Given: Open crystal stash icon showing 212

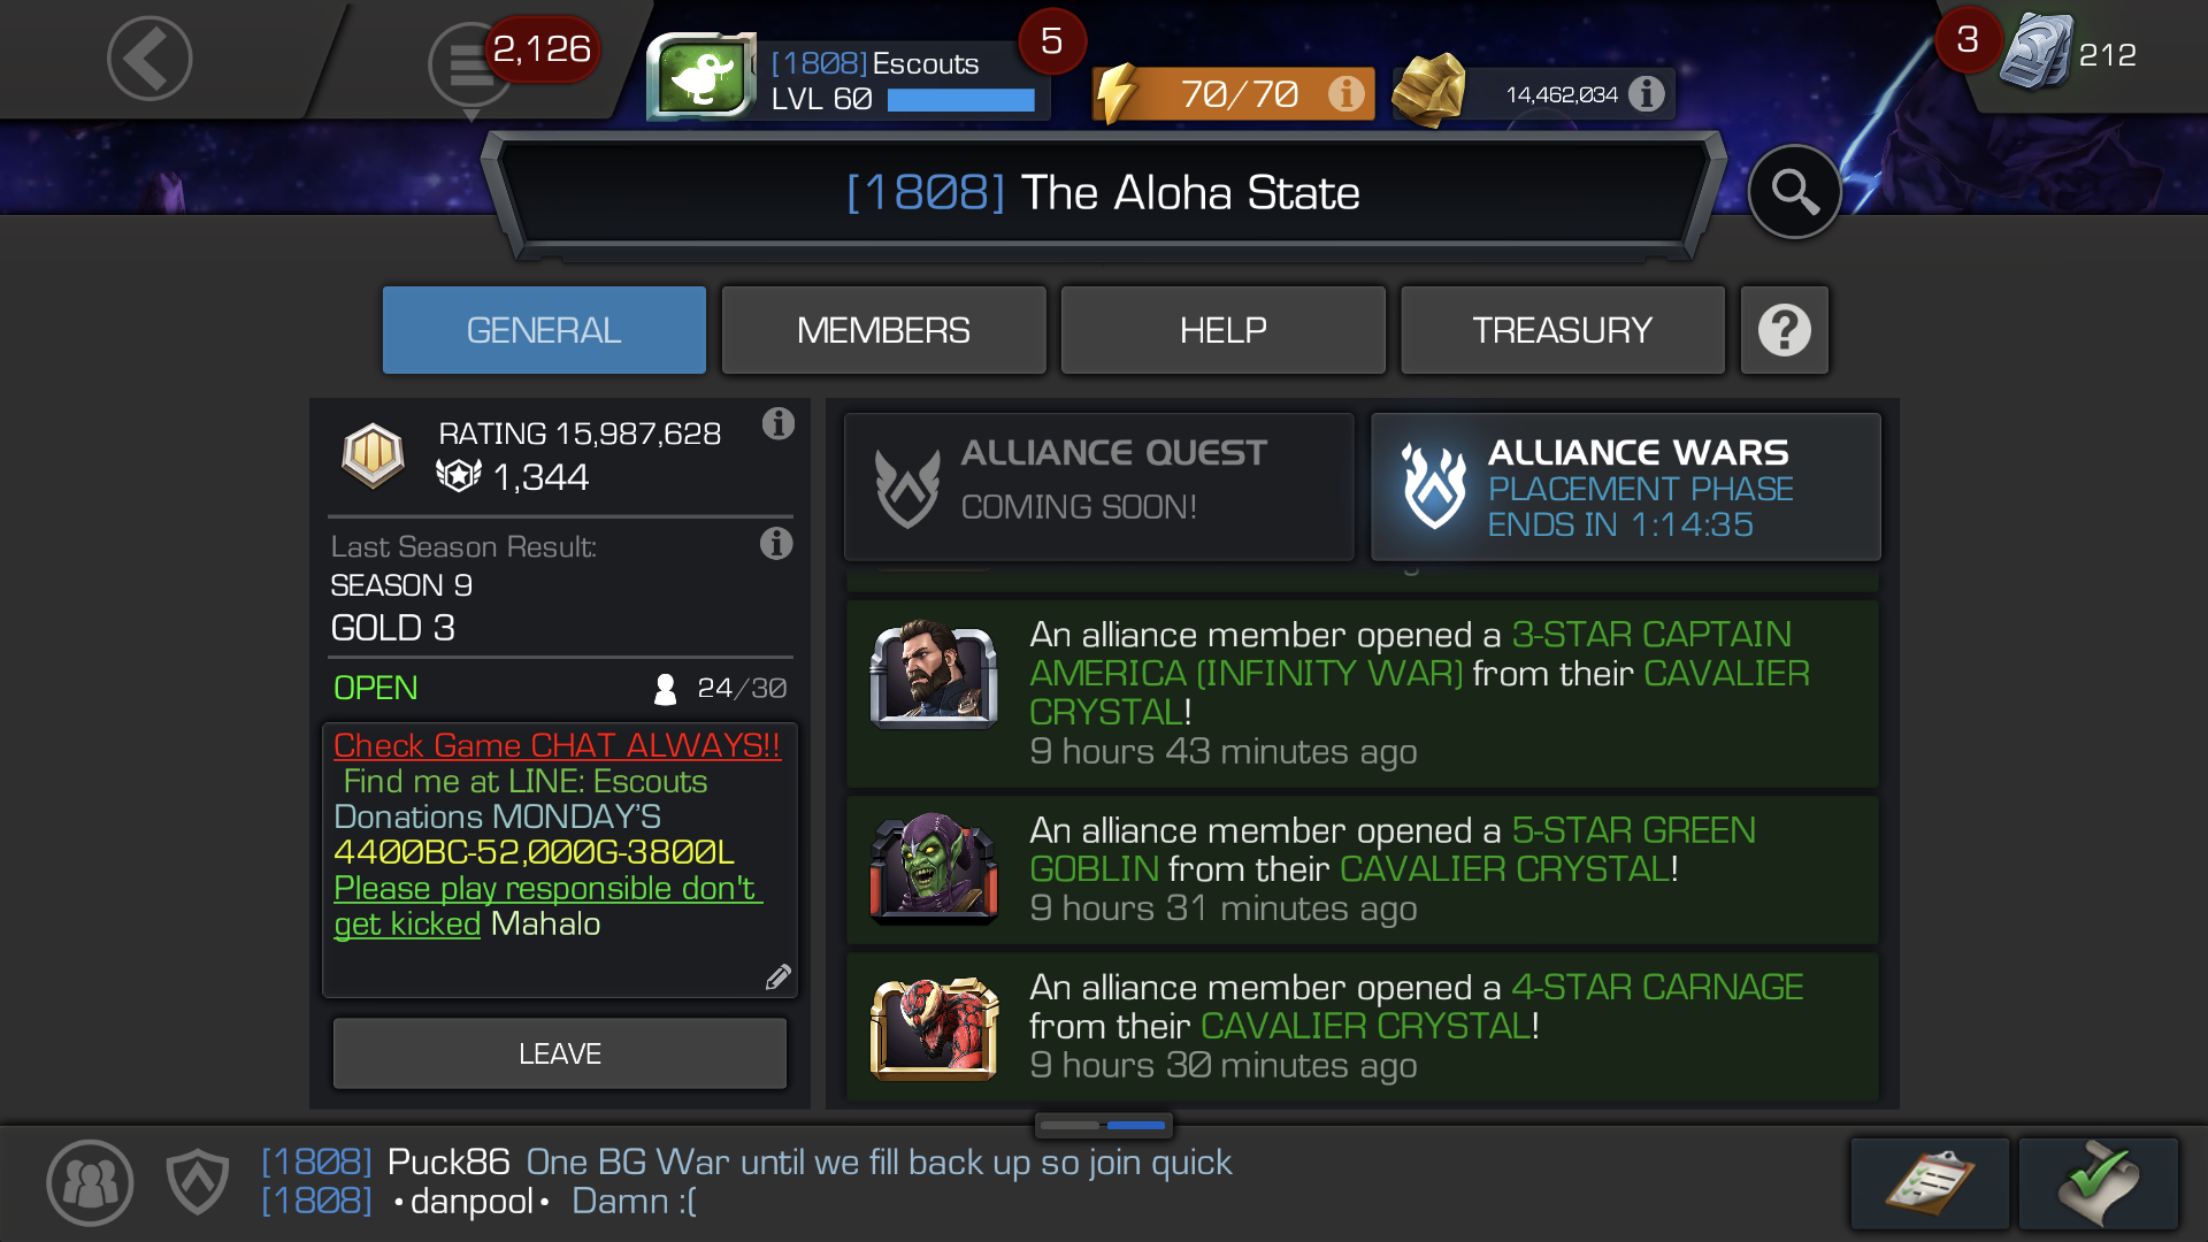Looking at the screenshot, I should click(x=2034, y=52).
